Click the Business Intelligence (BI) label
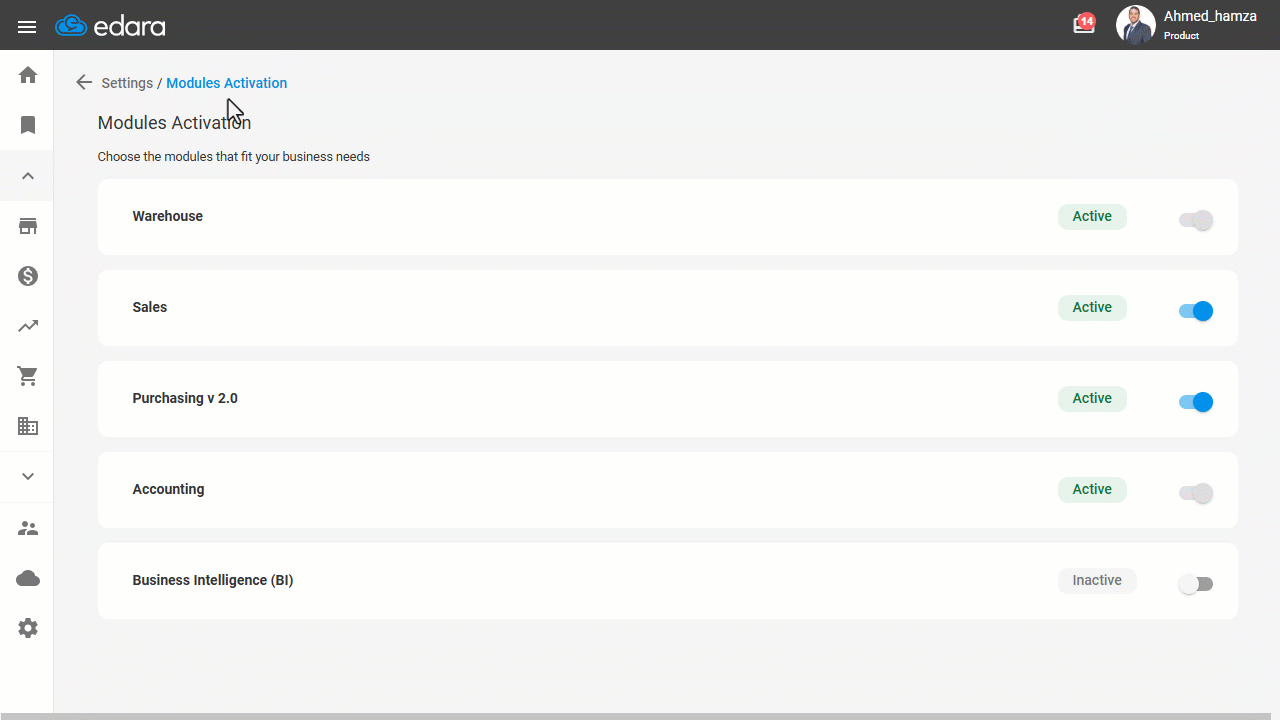The width and height of the screenshot is (1280, 720). pyautogui.click(x=213, y=580)
